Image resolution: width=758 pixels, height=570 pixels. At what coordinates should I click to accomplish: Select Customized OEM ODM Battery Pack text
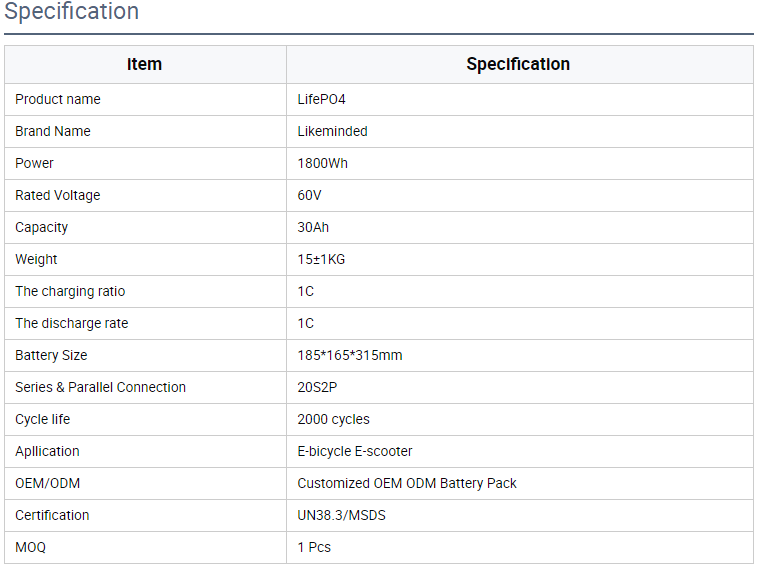pos(407,483)
